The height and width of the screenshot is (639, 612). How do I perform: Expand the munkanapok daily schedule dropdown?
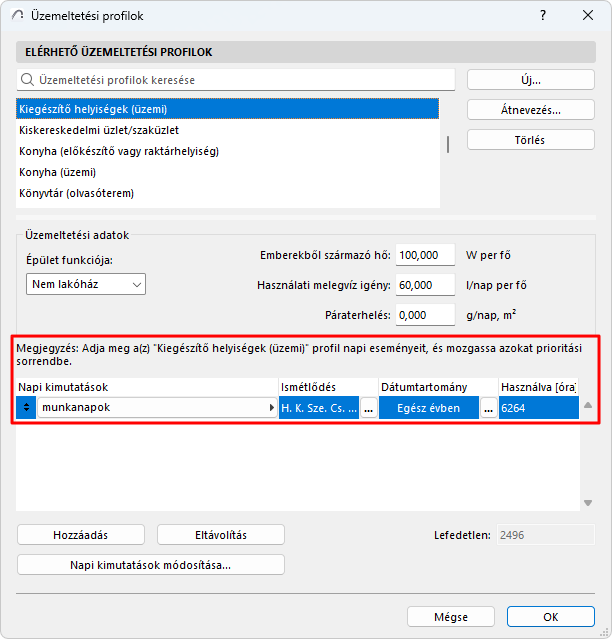point(272,408)
